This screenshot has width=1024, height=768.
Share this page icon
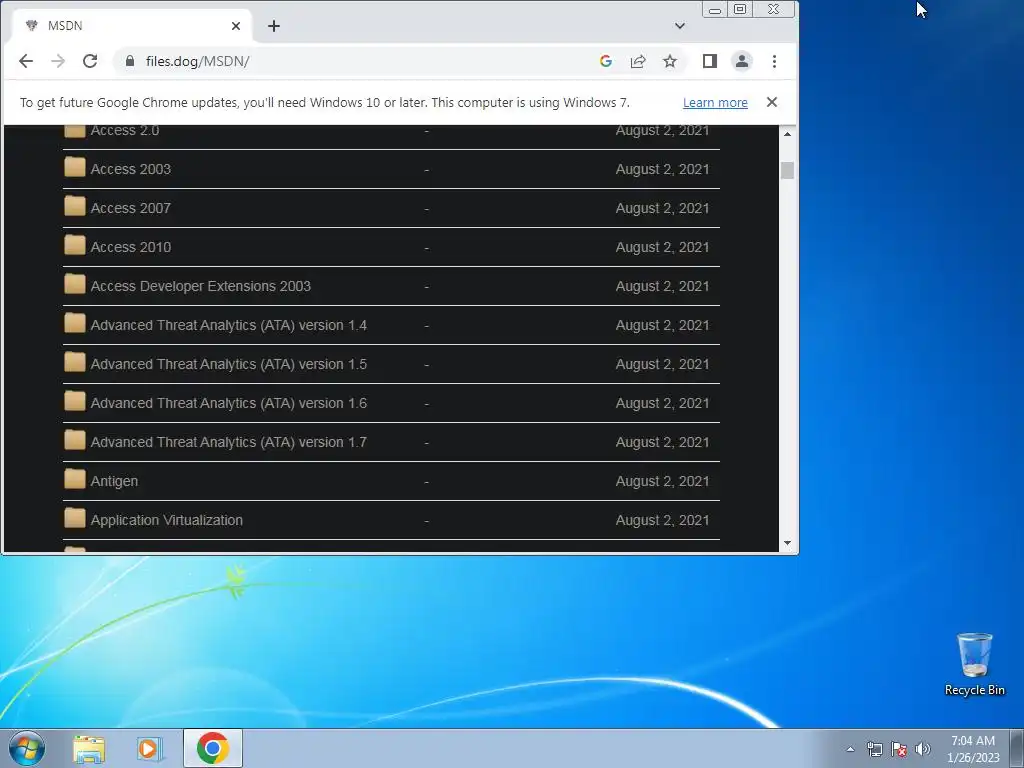(x=637, y=61)
